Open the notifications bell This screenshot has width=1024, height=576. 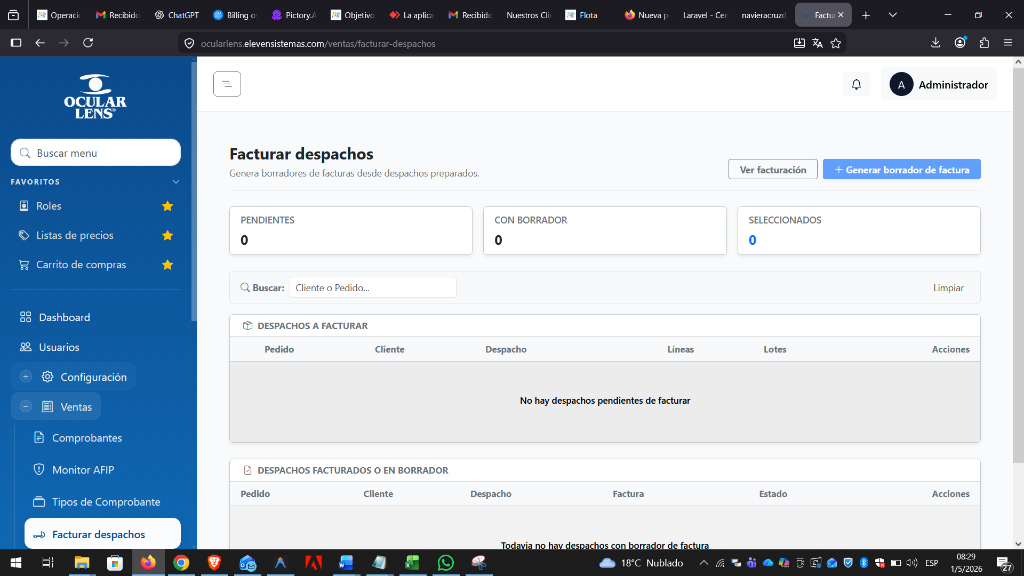point(856,84)
